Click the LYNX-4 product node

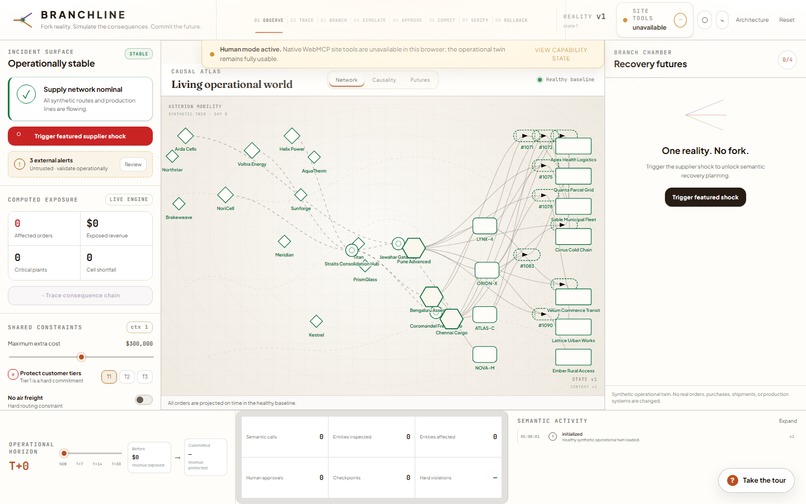(485, 226)
